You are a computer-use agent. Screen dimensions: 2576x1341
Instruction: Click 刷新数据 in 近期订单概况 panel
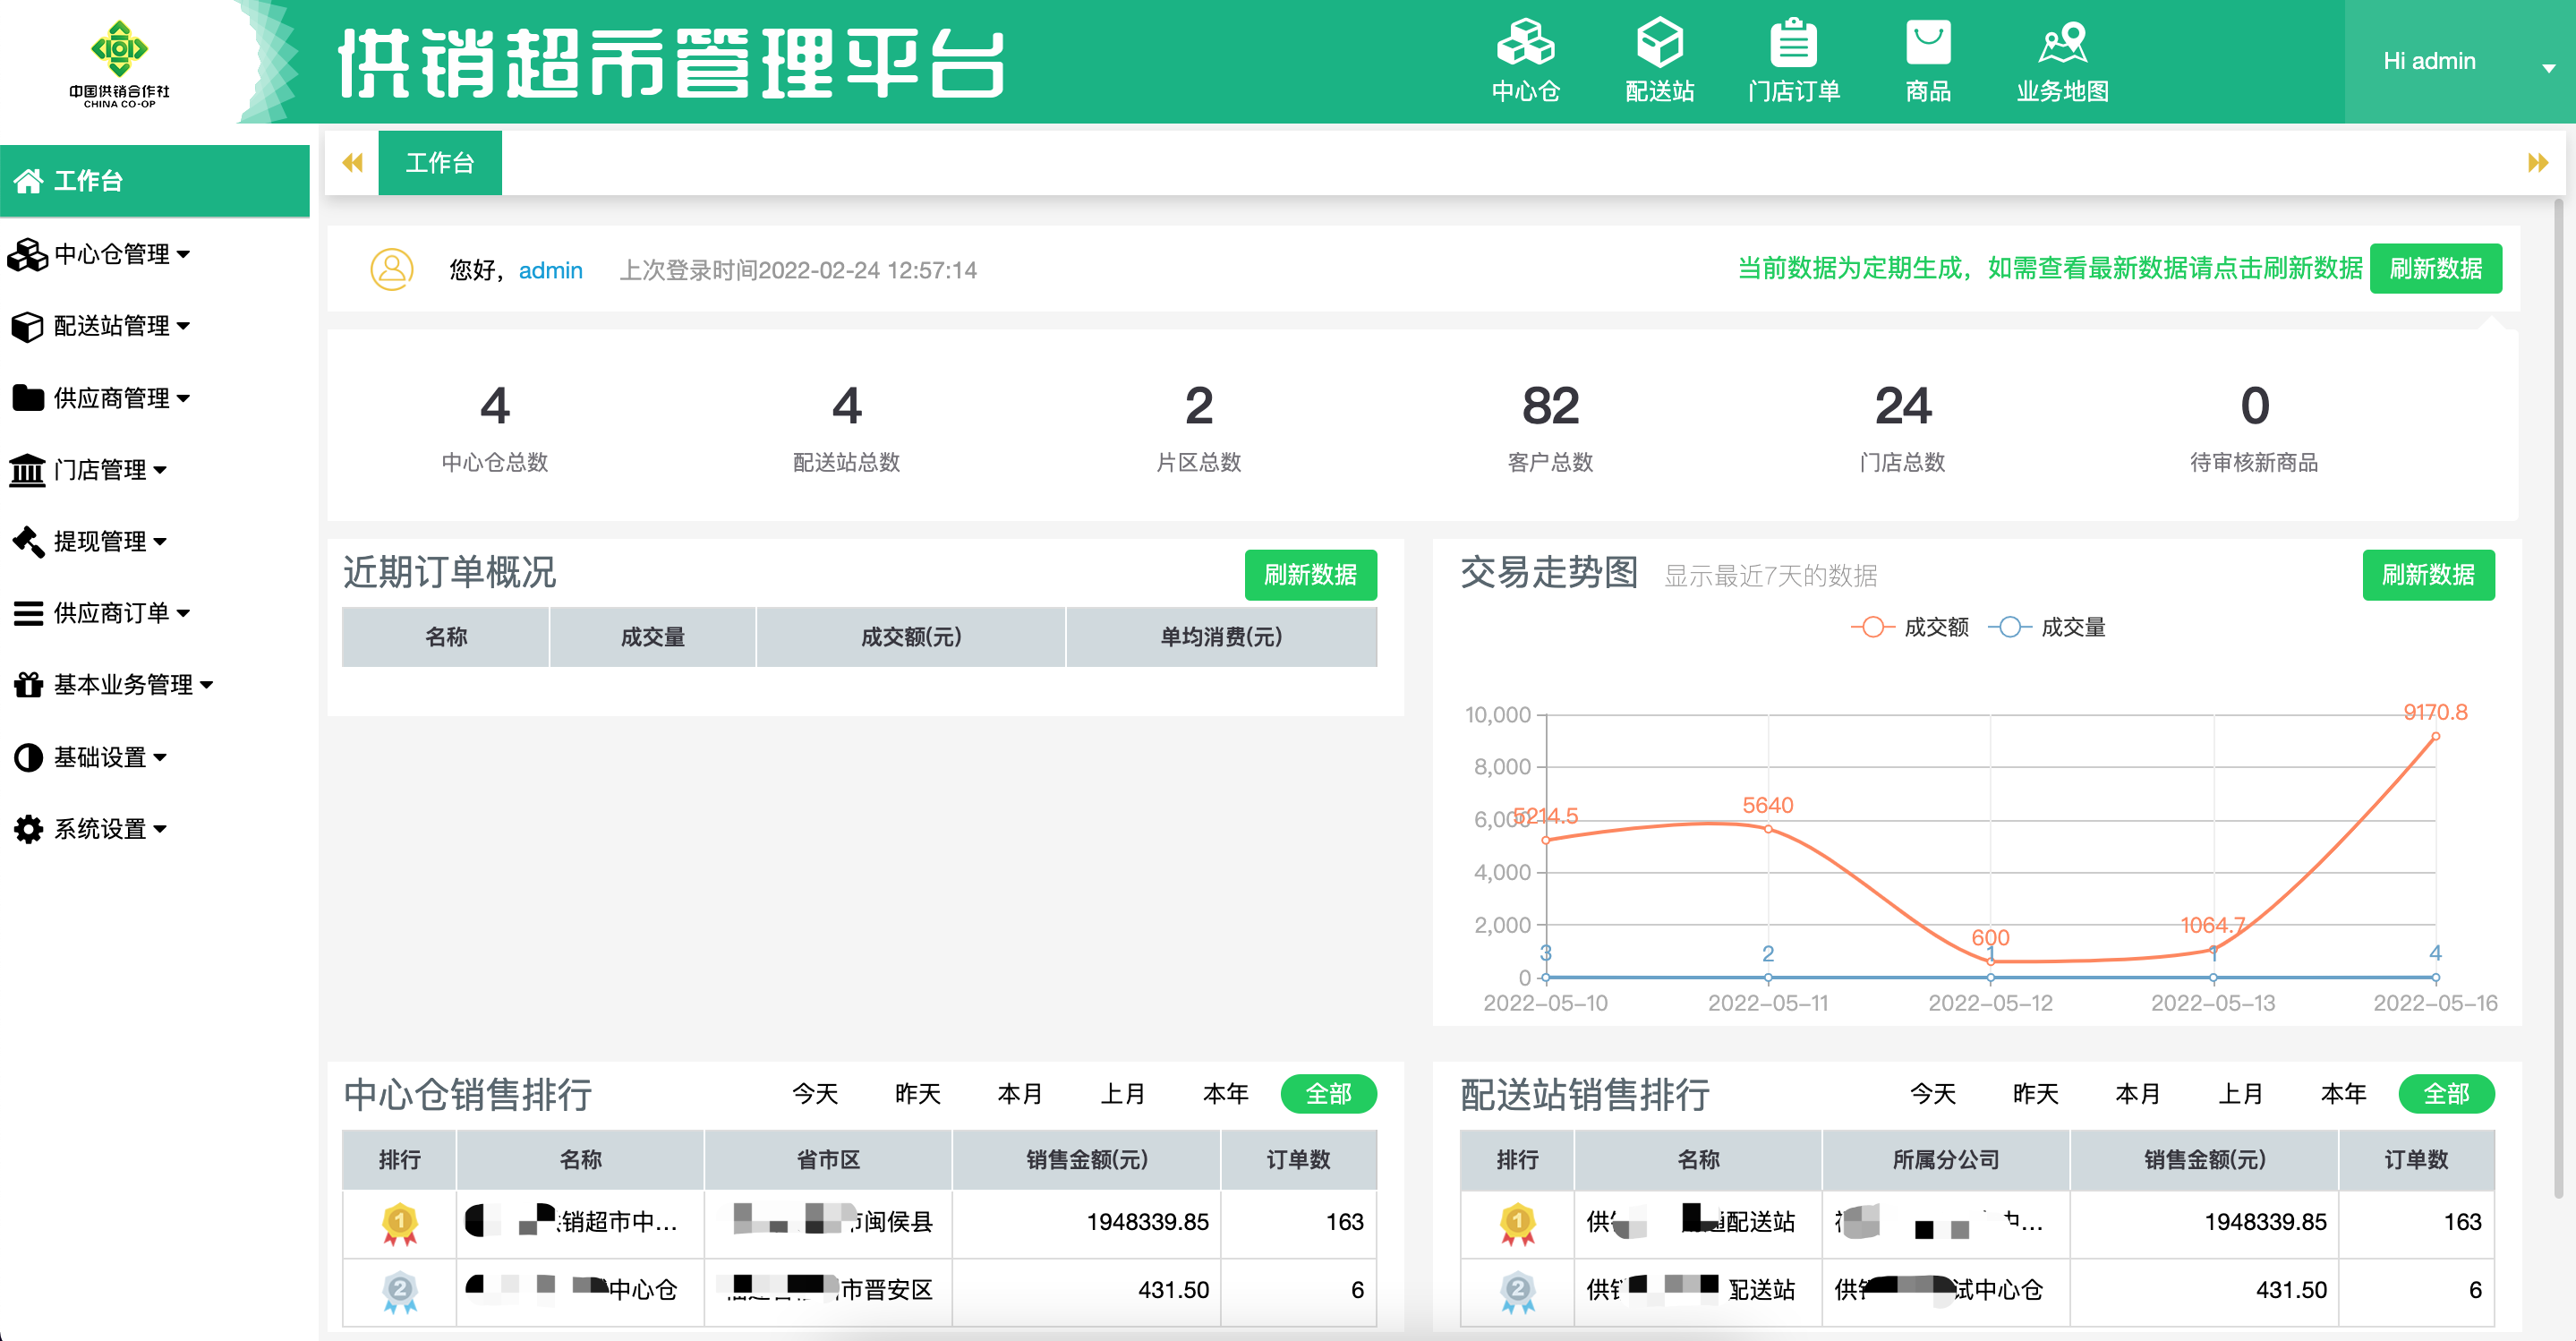point(1310,575)
